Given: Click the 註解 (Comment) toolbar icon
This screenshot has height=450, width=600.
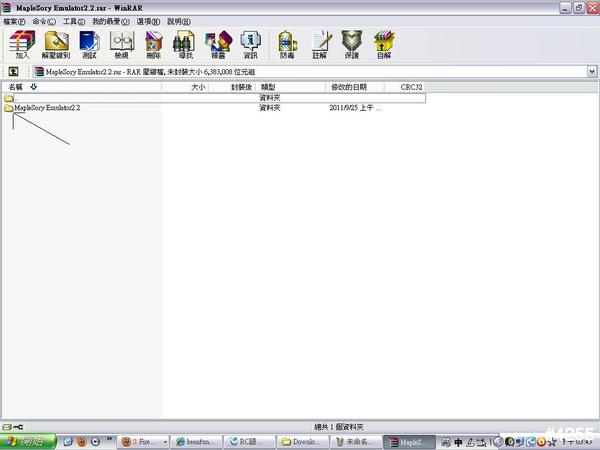Looking at the screenshot, I should coord(320,44).
